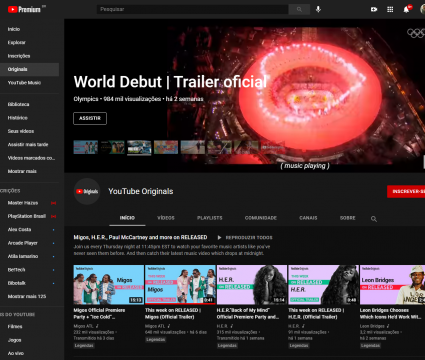This screenshot has width=425, height=360.
Task: Click the Olympics channel name in banner
Action: pos(86,99)
